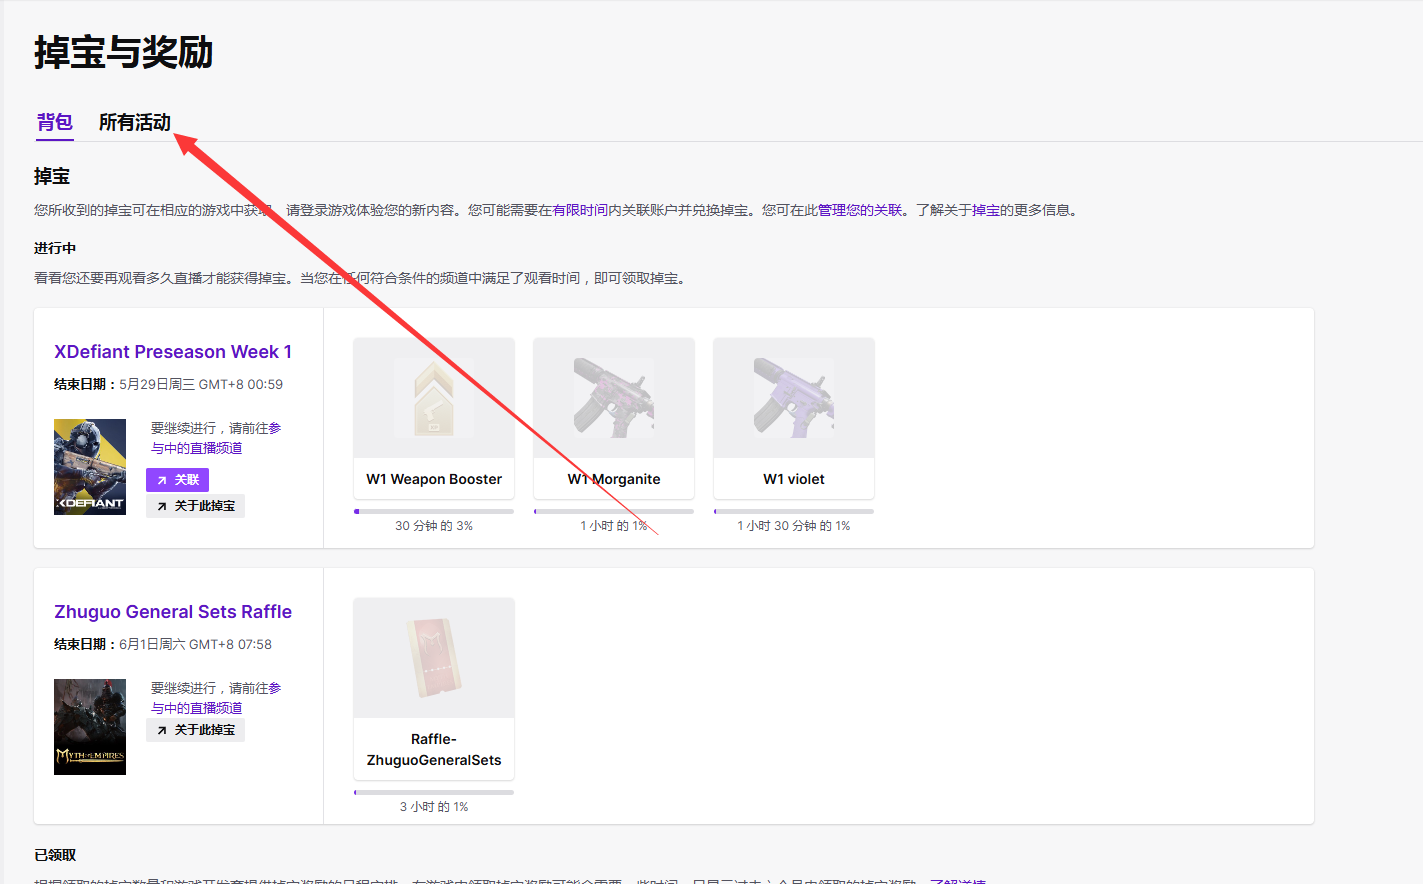
Task: Click the arrow icon on the 关联 button
Action: tap(162, 481)
